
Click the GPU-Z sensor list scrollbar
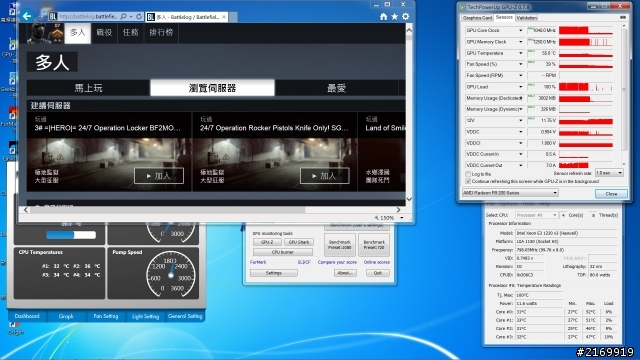[x=623, y=90]
